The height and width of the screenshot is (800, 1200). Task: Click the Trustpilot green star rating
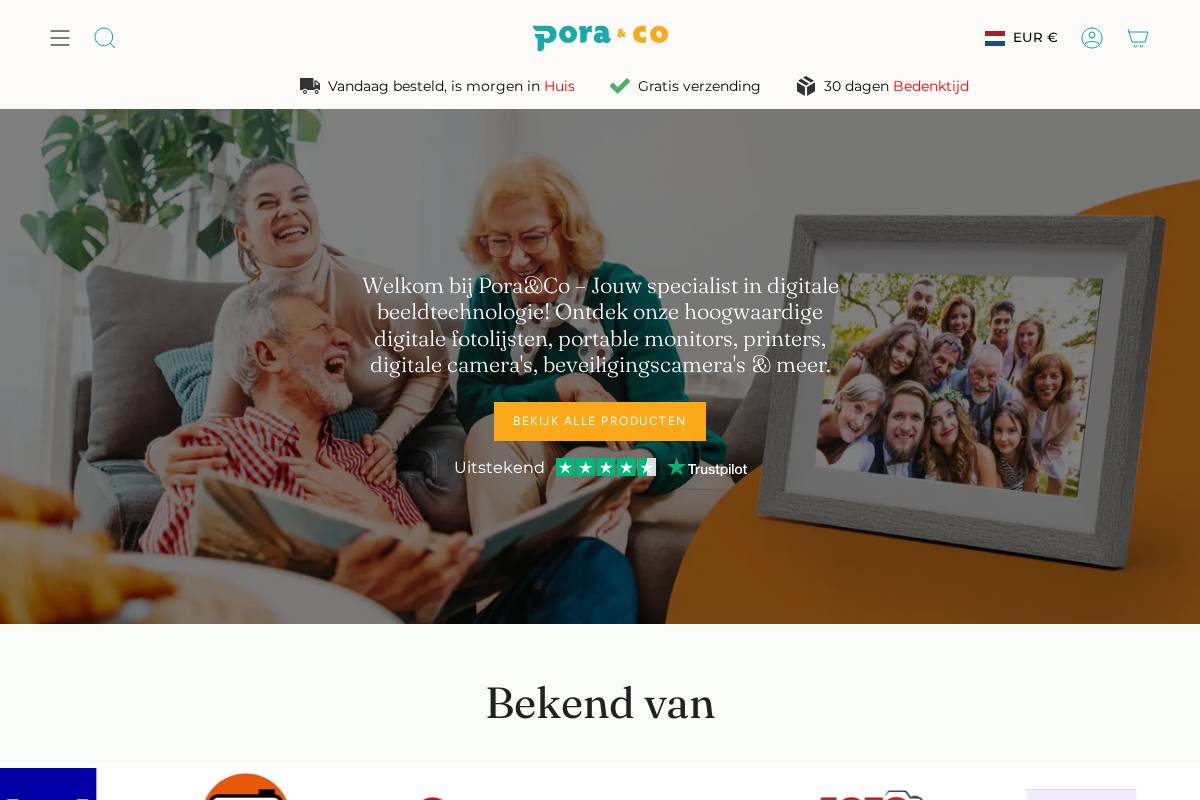pos(606,467)
